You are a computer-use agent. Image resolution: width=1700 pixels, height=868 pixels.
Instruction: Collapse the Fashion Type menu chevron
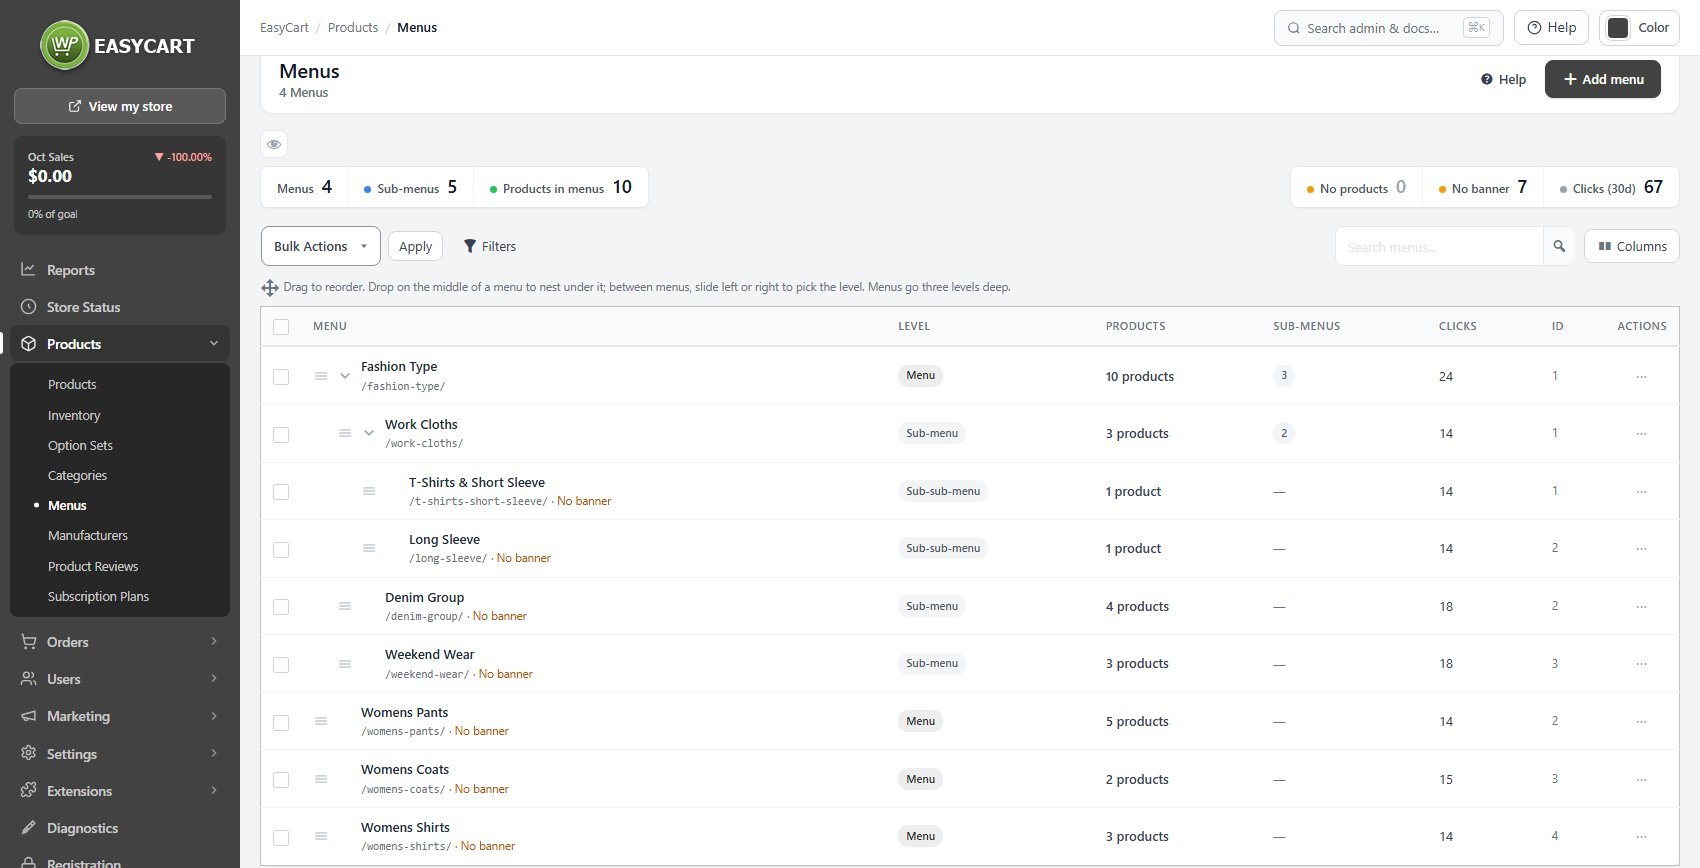(345, 376)
